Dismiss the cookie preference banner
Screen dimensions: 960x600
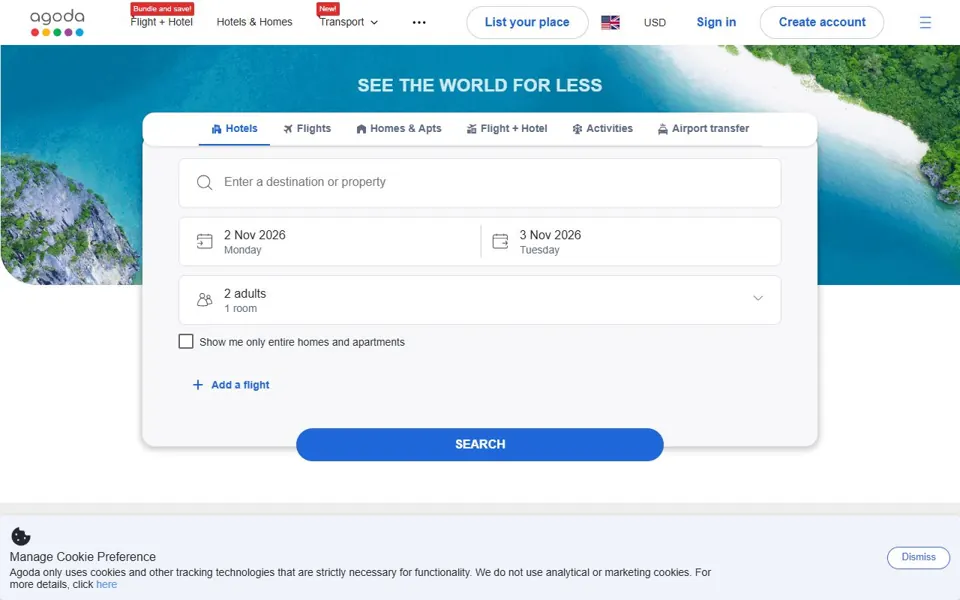pyautogui.click(x=918, y=557)
